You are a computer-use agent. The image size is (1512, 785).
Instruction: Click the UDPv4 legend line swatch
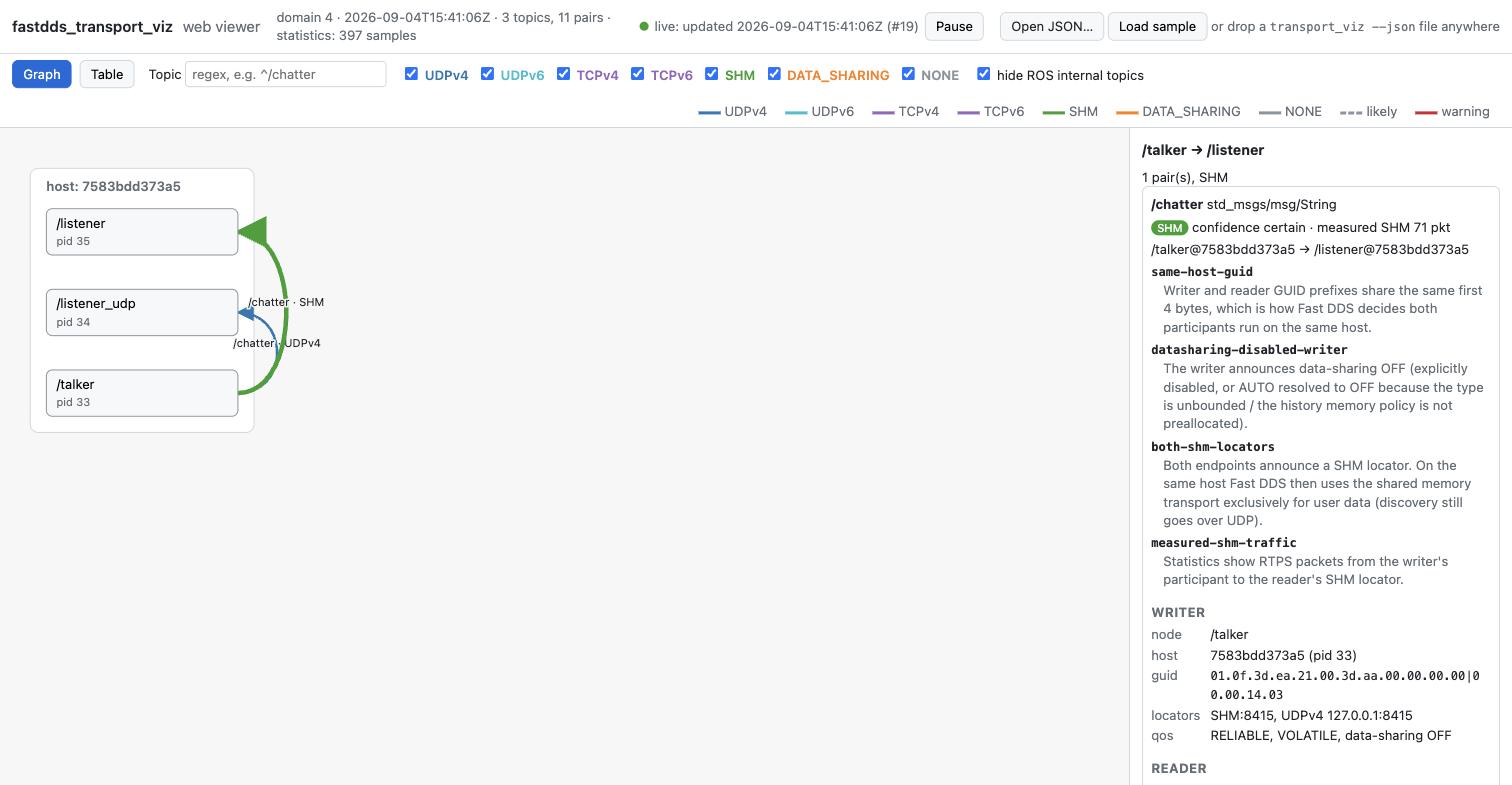tap(709, 112)
